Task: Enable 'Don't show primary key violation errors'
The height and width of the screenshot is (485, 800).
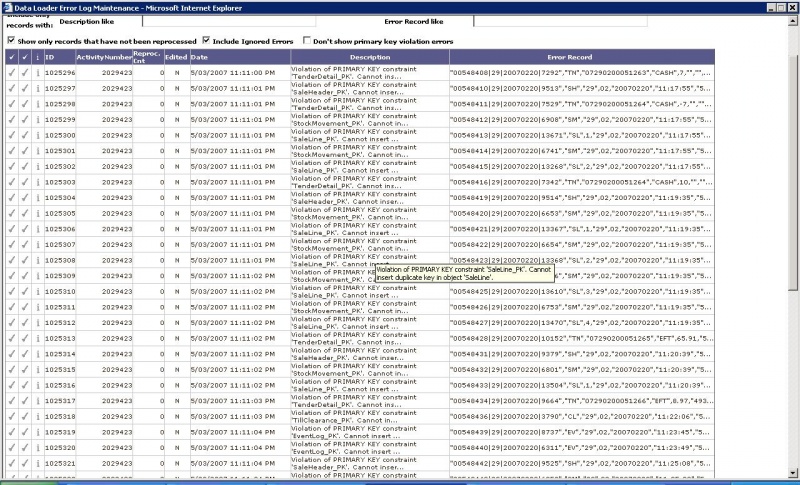Action: pos(307,40)
